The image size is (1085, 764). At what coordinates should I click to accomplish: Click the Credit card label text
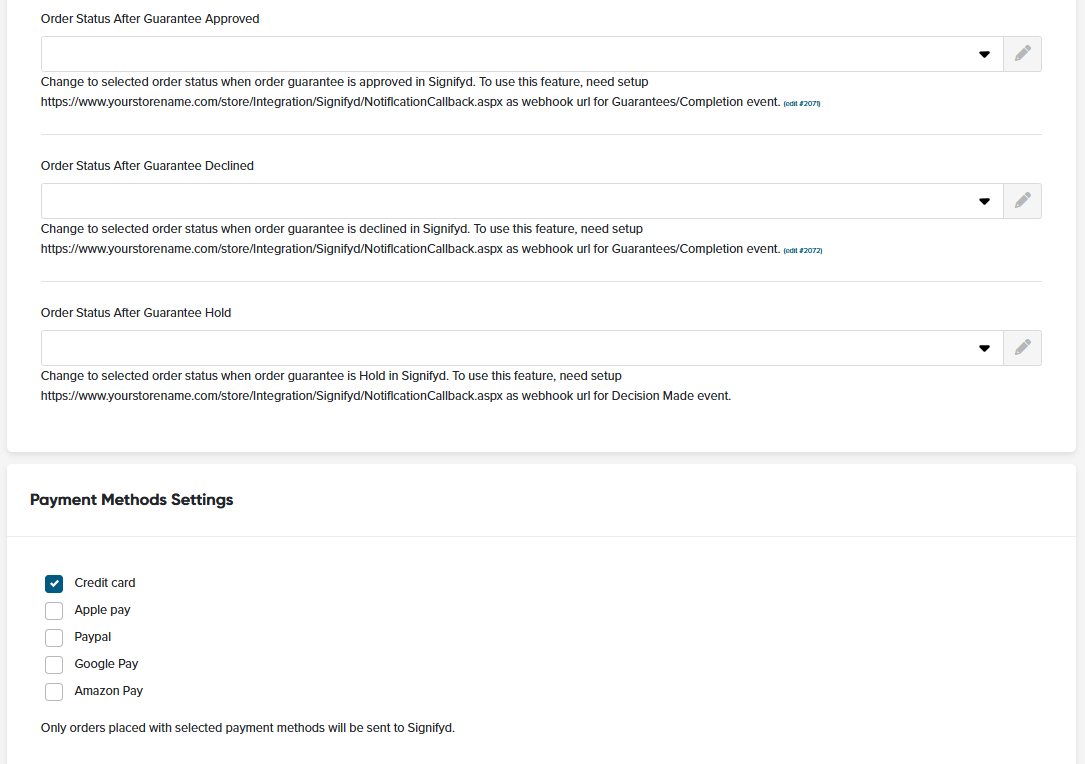[x=105, y=583]
